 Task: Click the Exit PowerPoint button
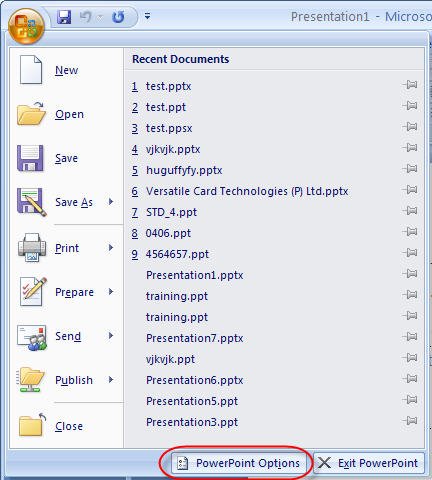pyautogui.click(x=369, y=463)
